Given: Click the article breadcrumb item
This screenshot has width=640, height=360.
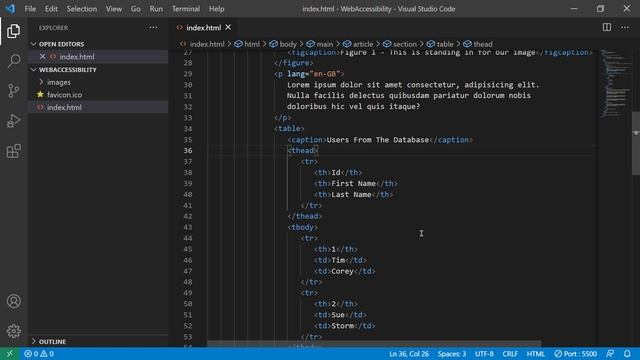Looking at the screenshot, I should [x=358, y=44].
